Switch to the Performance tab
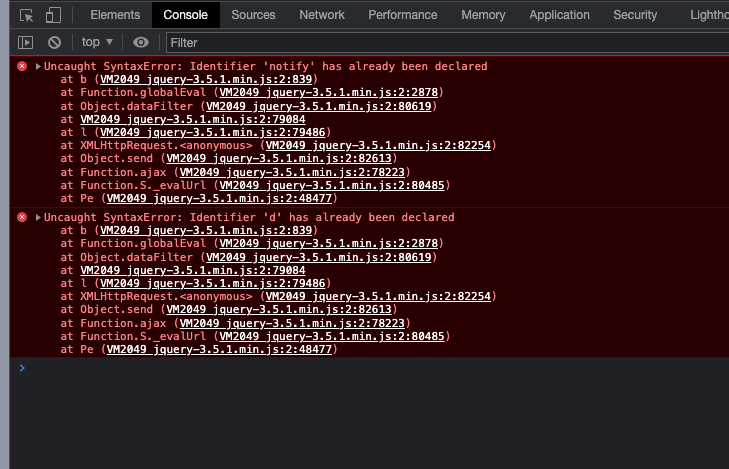 (403, 15)
